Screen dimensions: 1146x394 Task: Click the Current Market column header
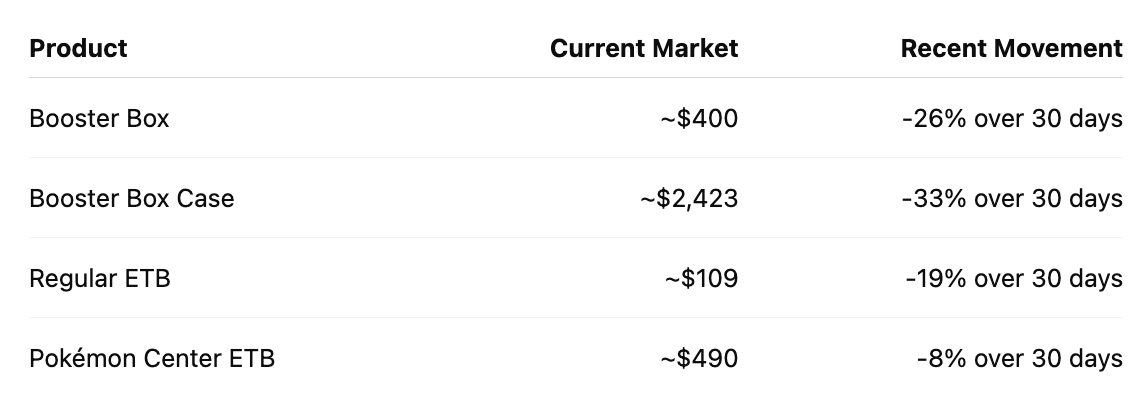tap(644, 48)
